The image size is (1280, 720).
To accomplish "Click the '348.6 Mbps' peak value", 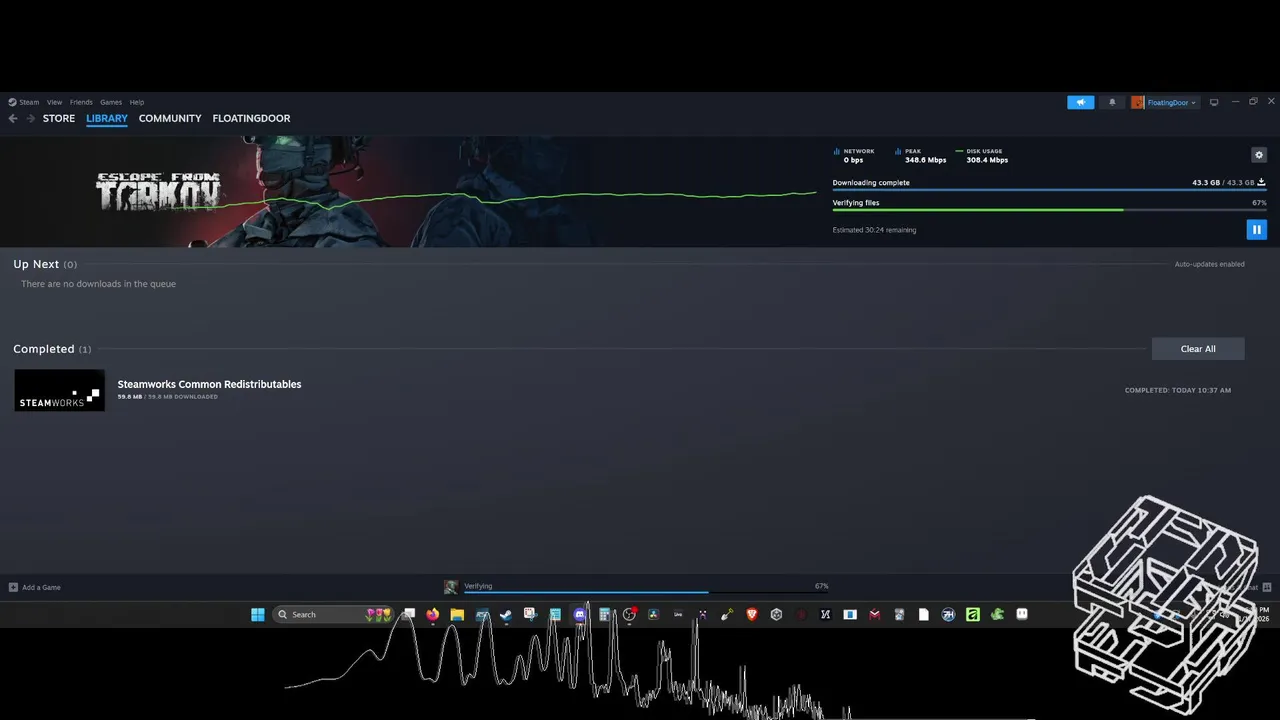I will click(x=925, y=160).
